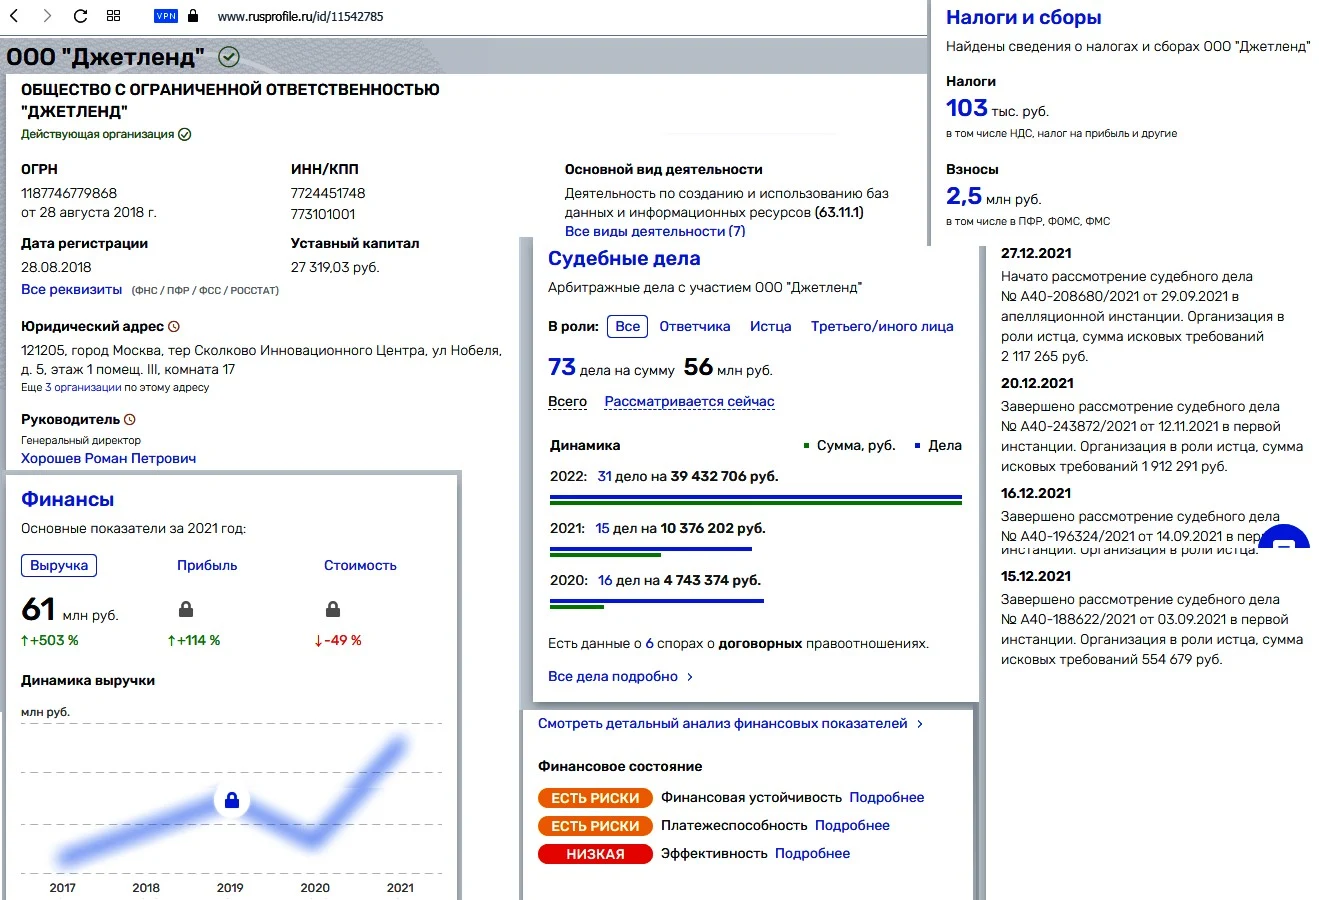Click the chevron after Смотреть детальный анализ
This screenshot has height=900, width=1319.
[x=920, y=724]
